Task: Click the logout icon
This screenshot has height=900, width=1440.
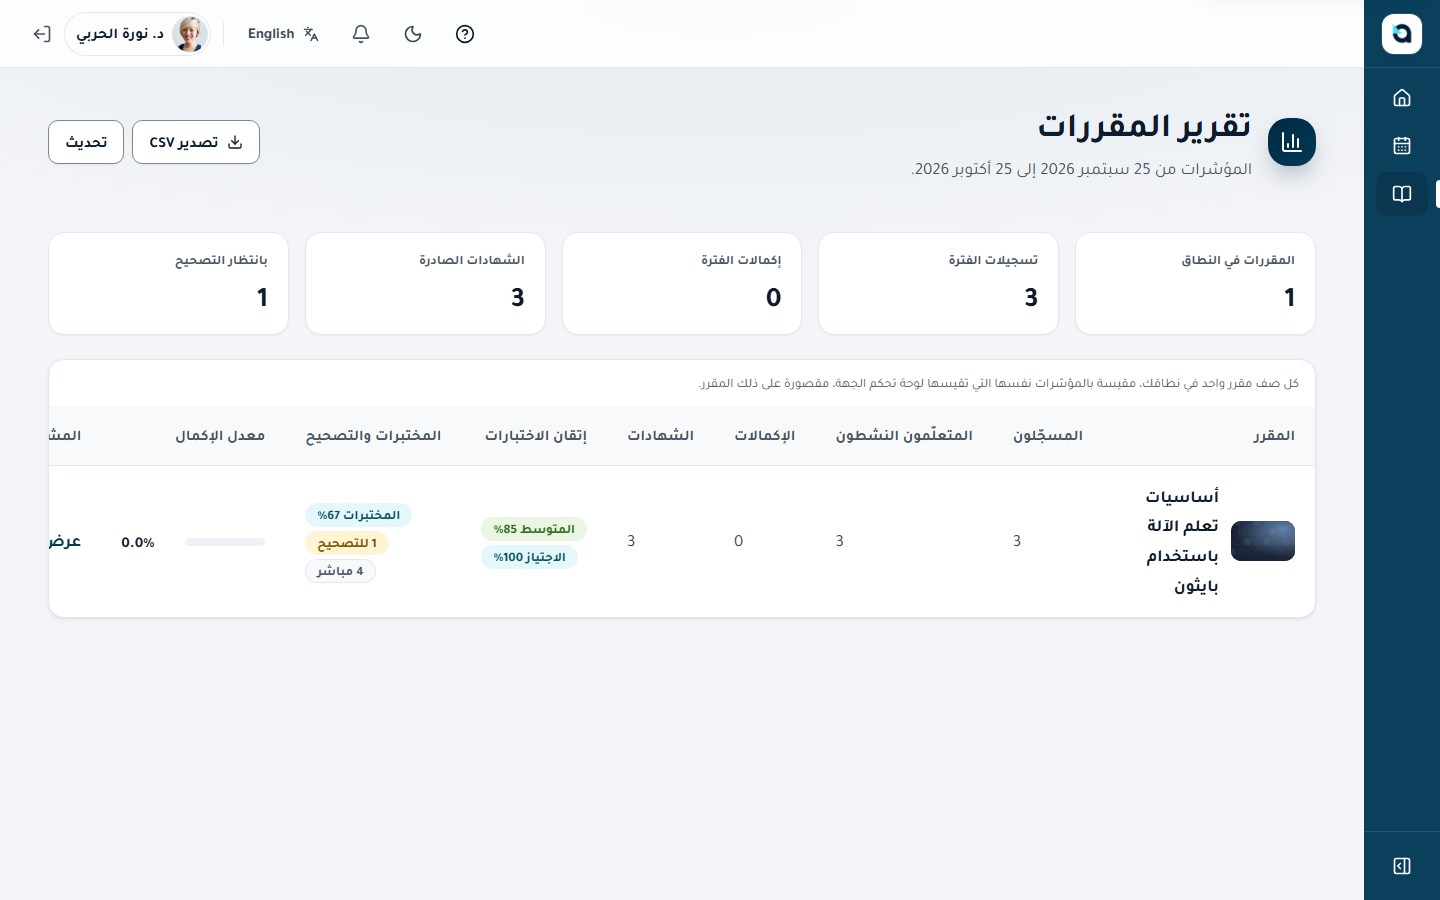Action: [x=41, y=34]
